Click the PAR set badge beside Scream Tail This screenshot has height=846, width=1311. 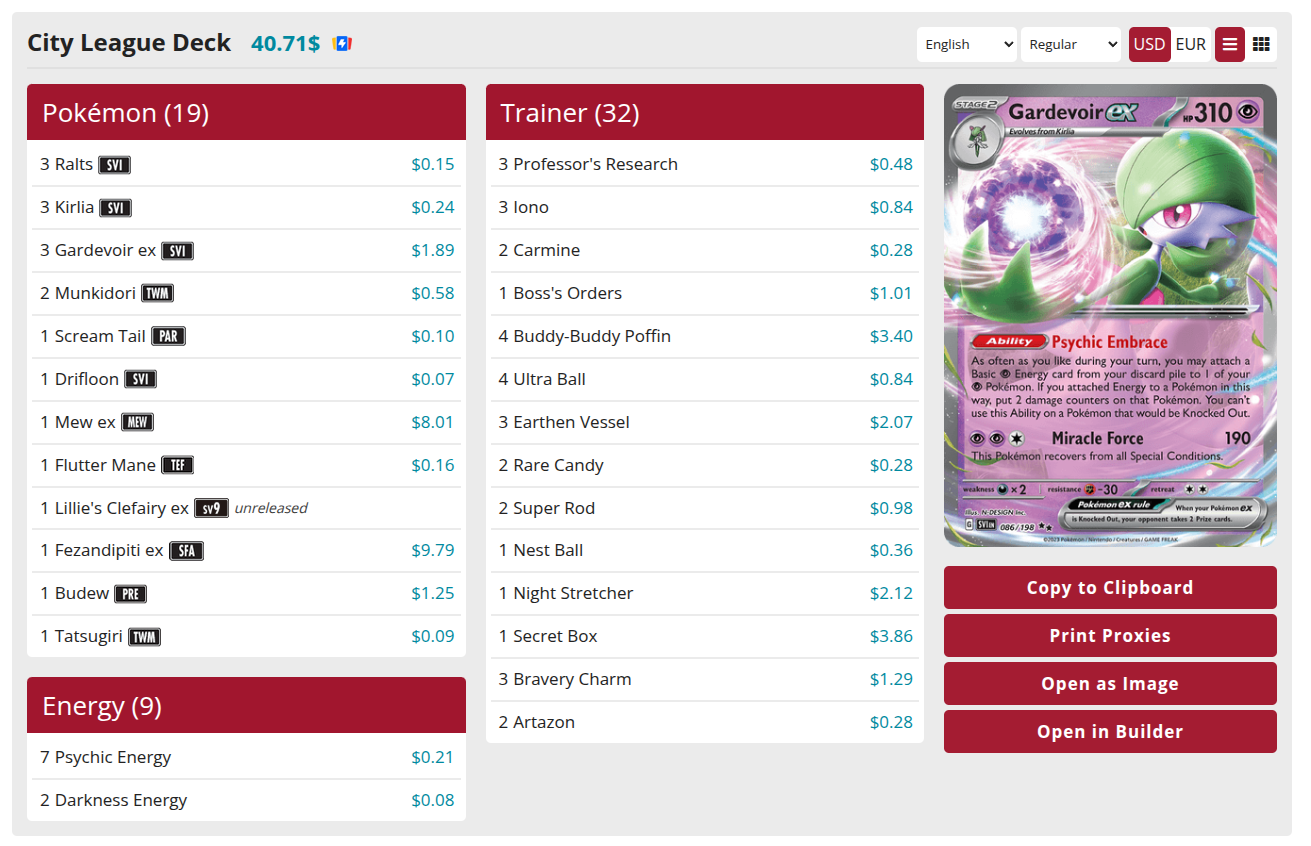tap(168, 337)
